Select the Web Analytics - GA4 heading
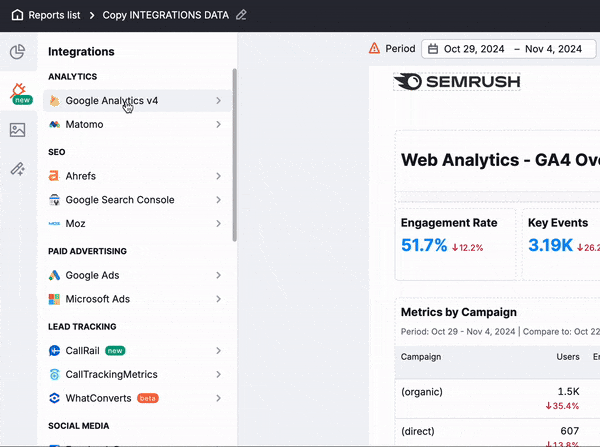This screenshot has height=447, width=600. coord(500,160)
